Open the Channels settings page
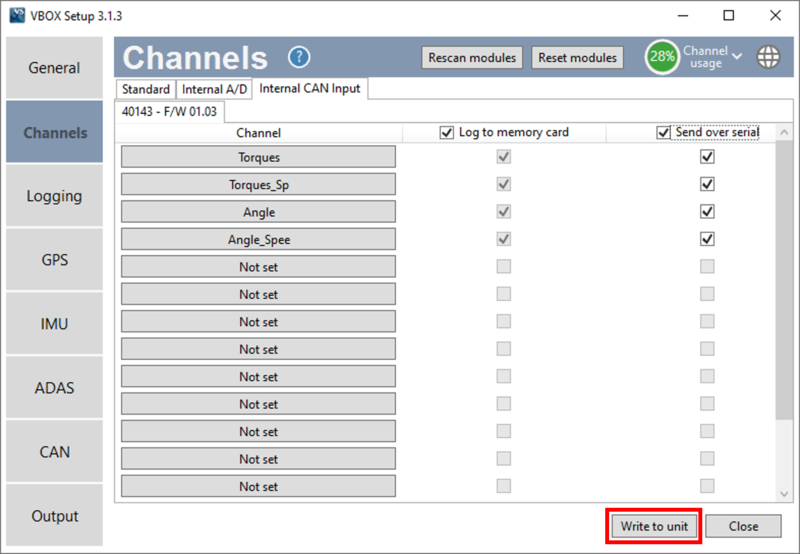Screen dimensions: 800x554 pos(54,132)
